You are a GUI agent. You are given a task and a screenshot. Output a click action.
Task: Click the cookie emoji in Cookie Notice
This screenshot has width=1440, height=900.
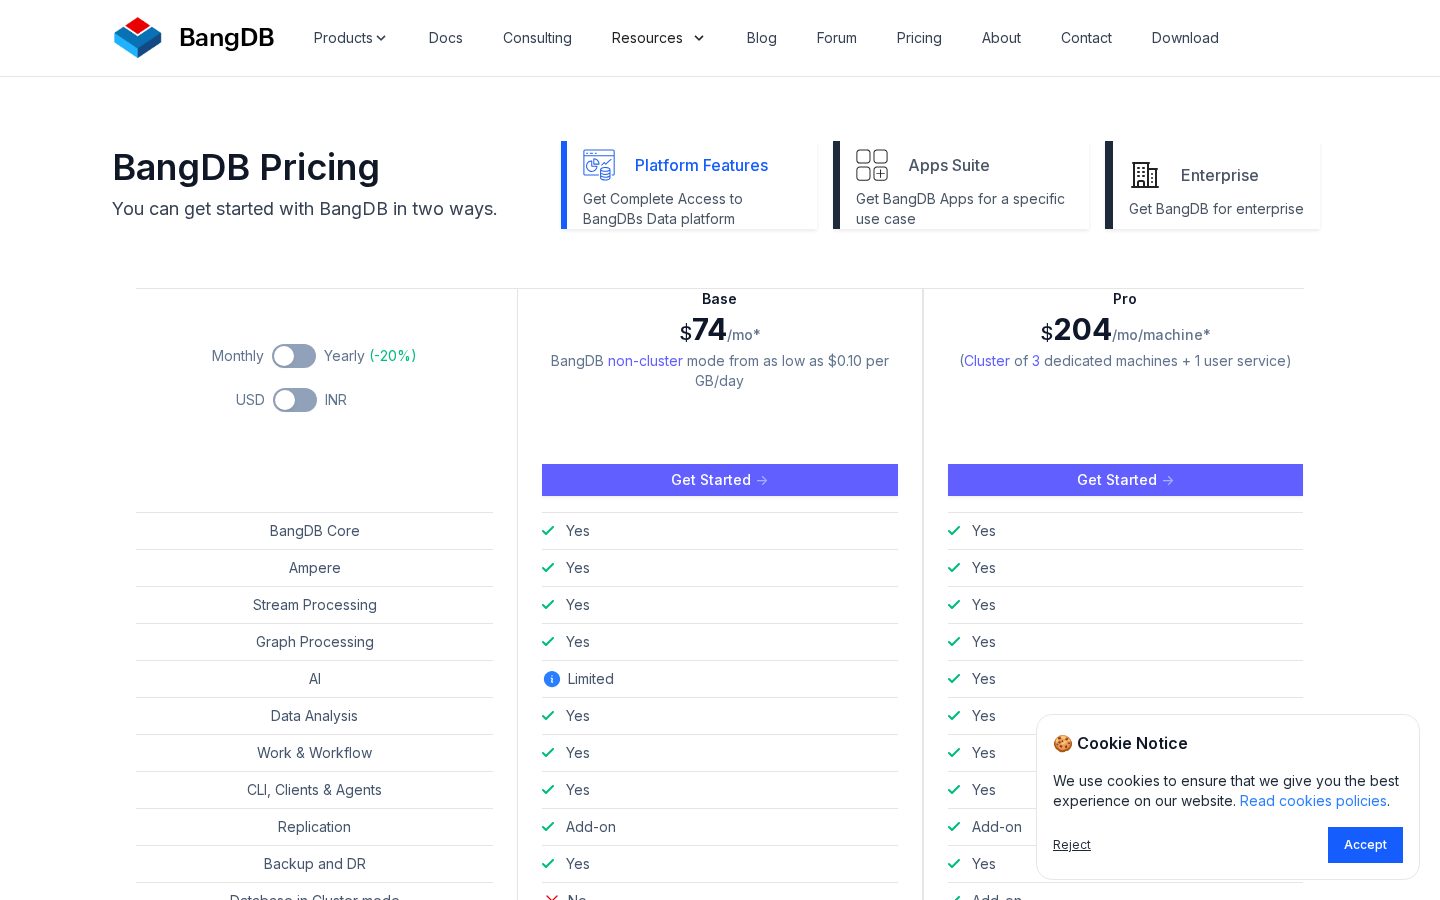[x=1062, y=743]
